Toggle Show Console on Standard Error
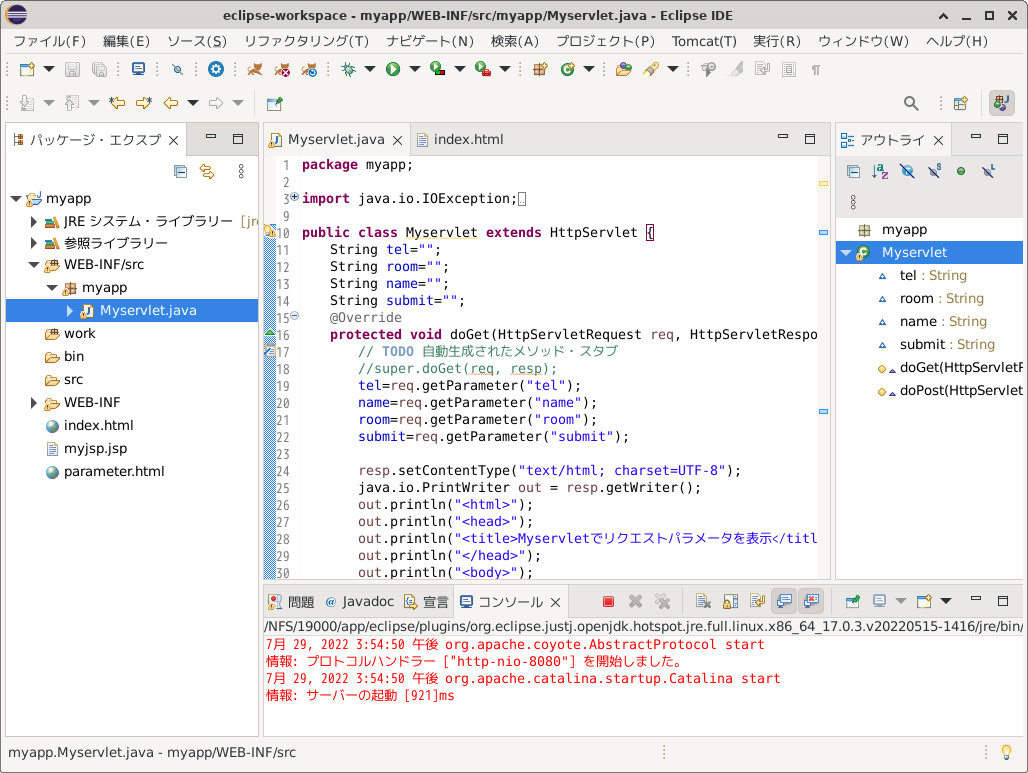The width and height of the screenshot is (1028, 773). pos(811,601)
